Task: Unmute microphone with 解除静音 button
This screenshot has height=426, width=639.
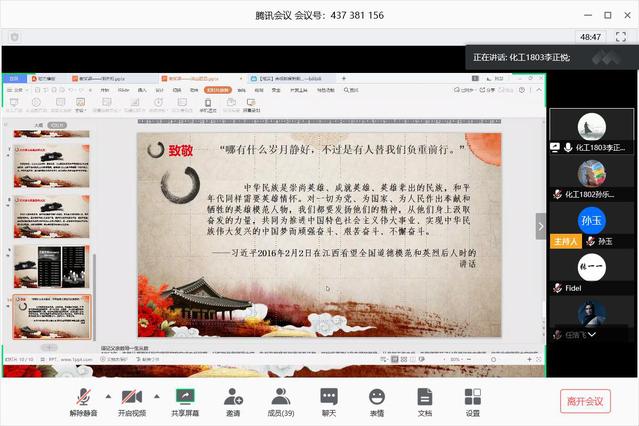Action: click(x=84, y=401)
